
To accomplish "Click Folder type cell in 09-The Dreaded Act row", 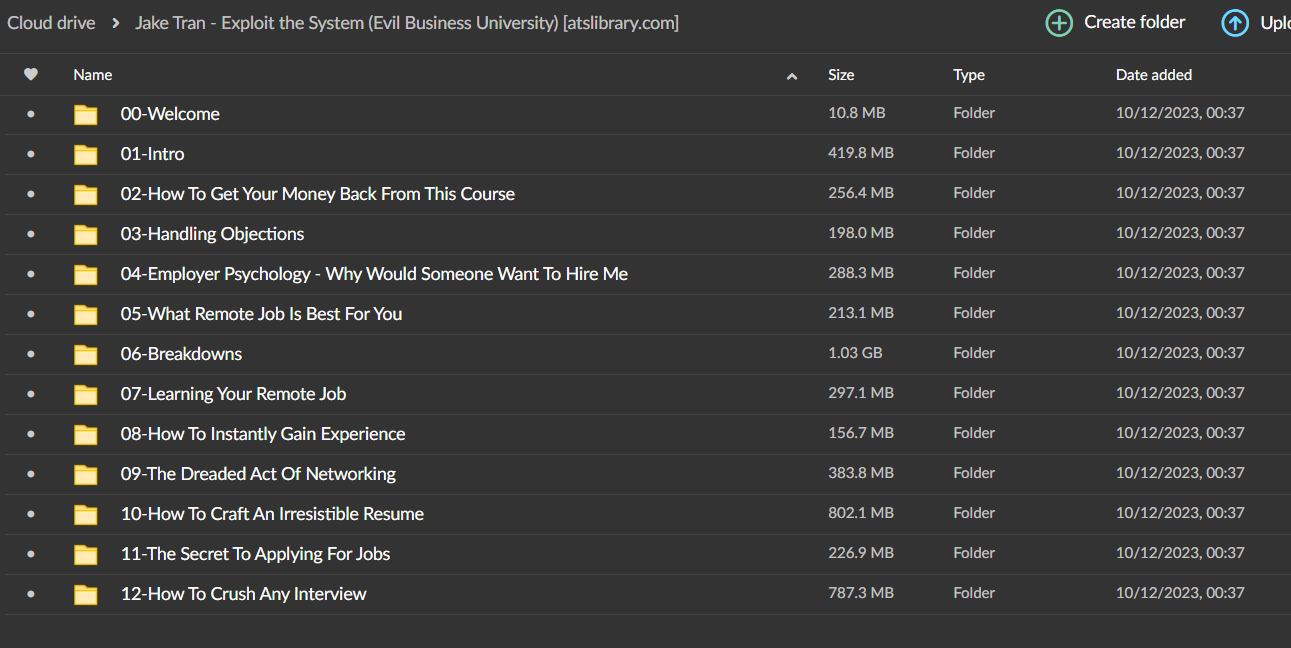I will (x=974, y=473).
